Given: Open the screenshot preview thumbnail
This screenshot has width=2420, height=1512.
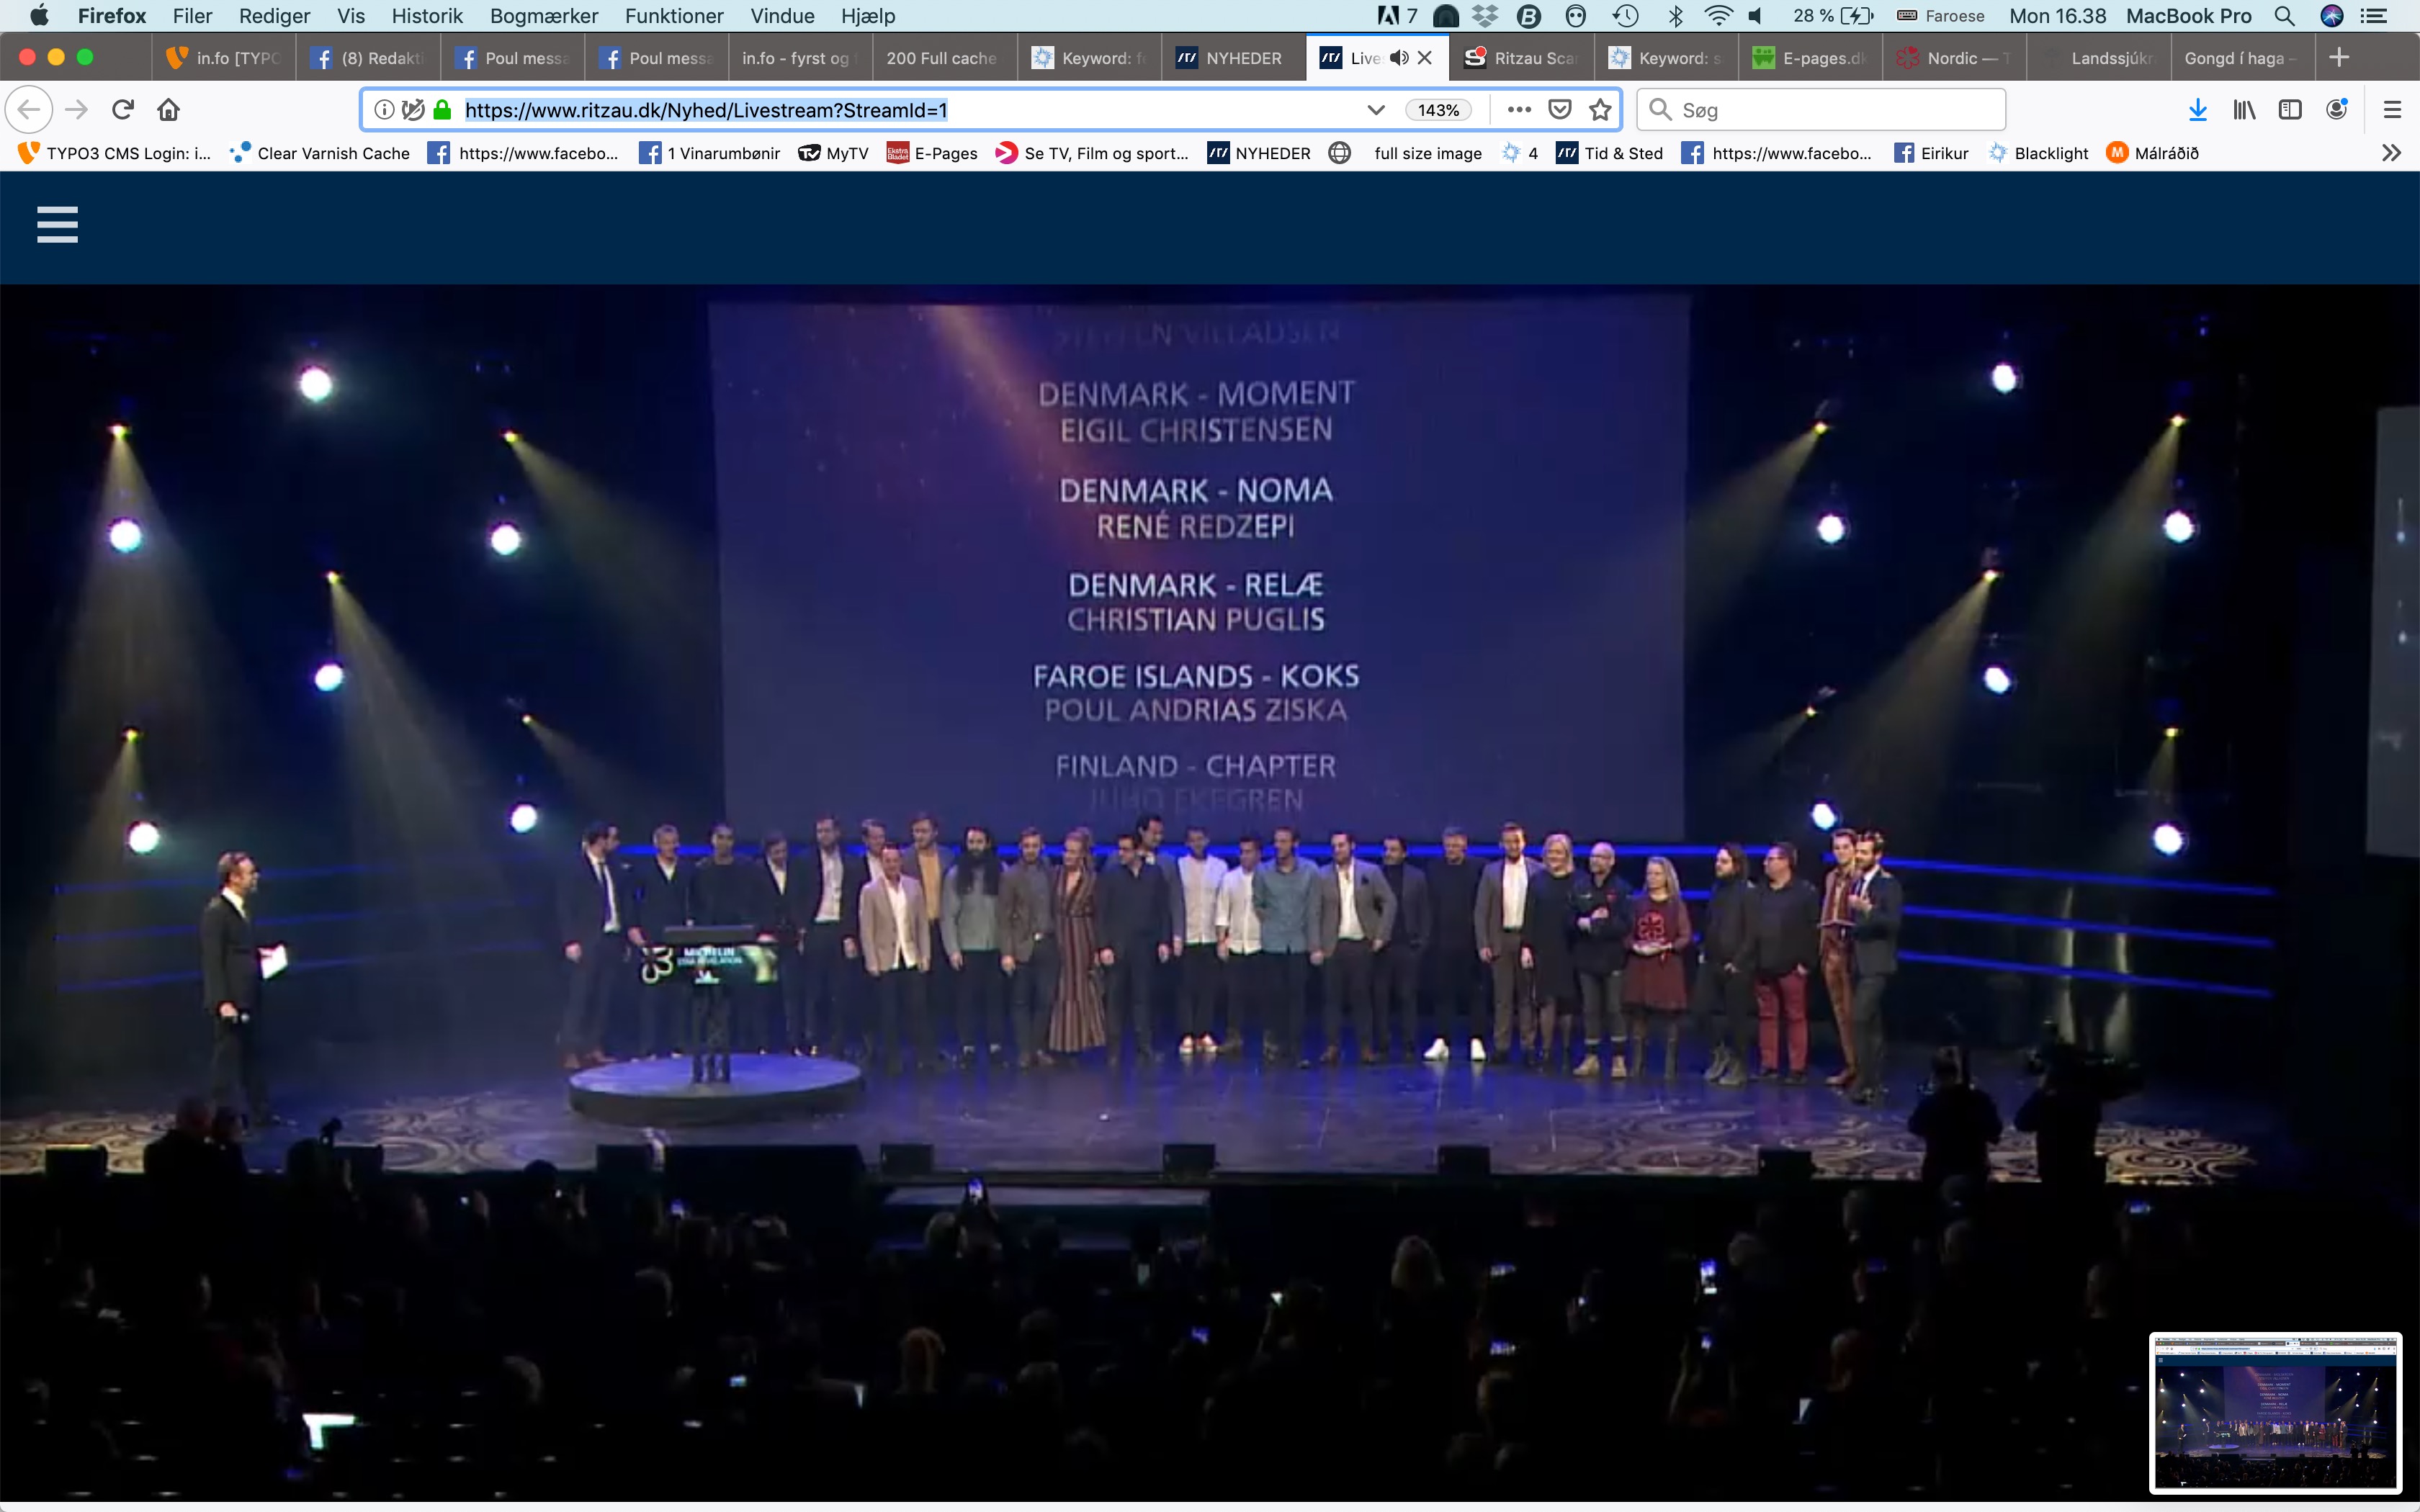Looking at the screenshot, I should [x=2275, y=1412].
